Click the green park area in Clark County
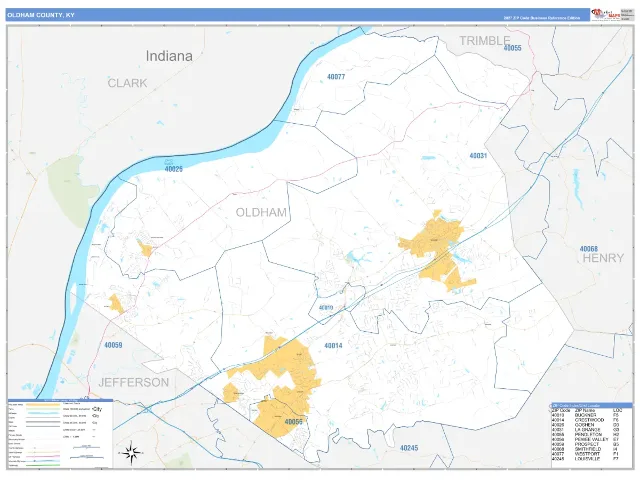Image resolution: width=640 pixels, height=480 pixels. tap(73, 189)
